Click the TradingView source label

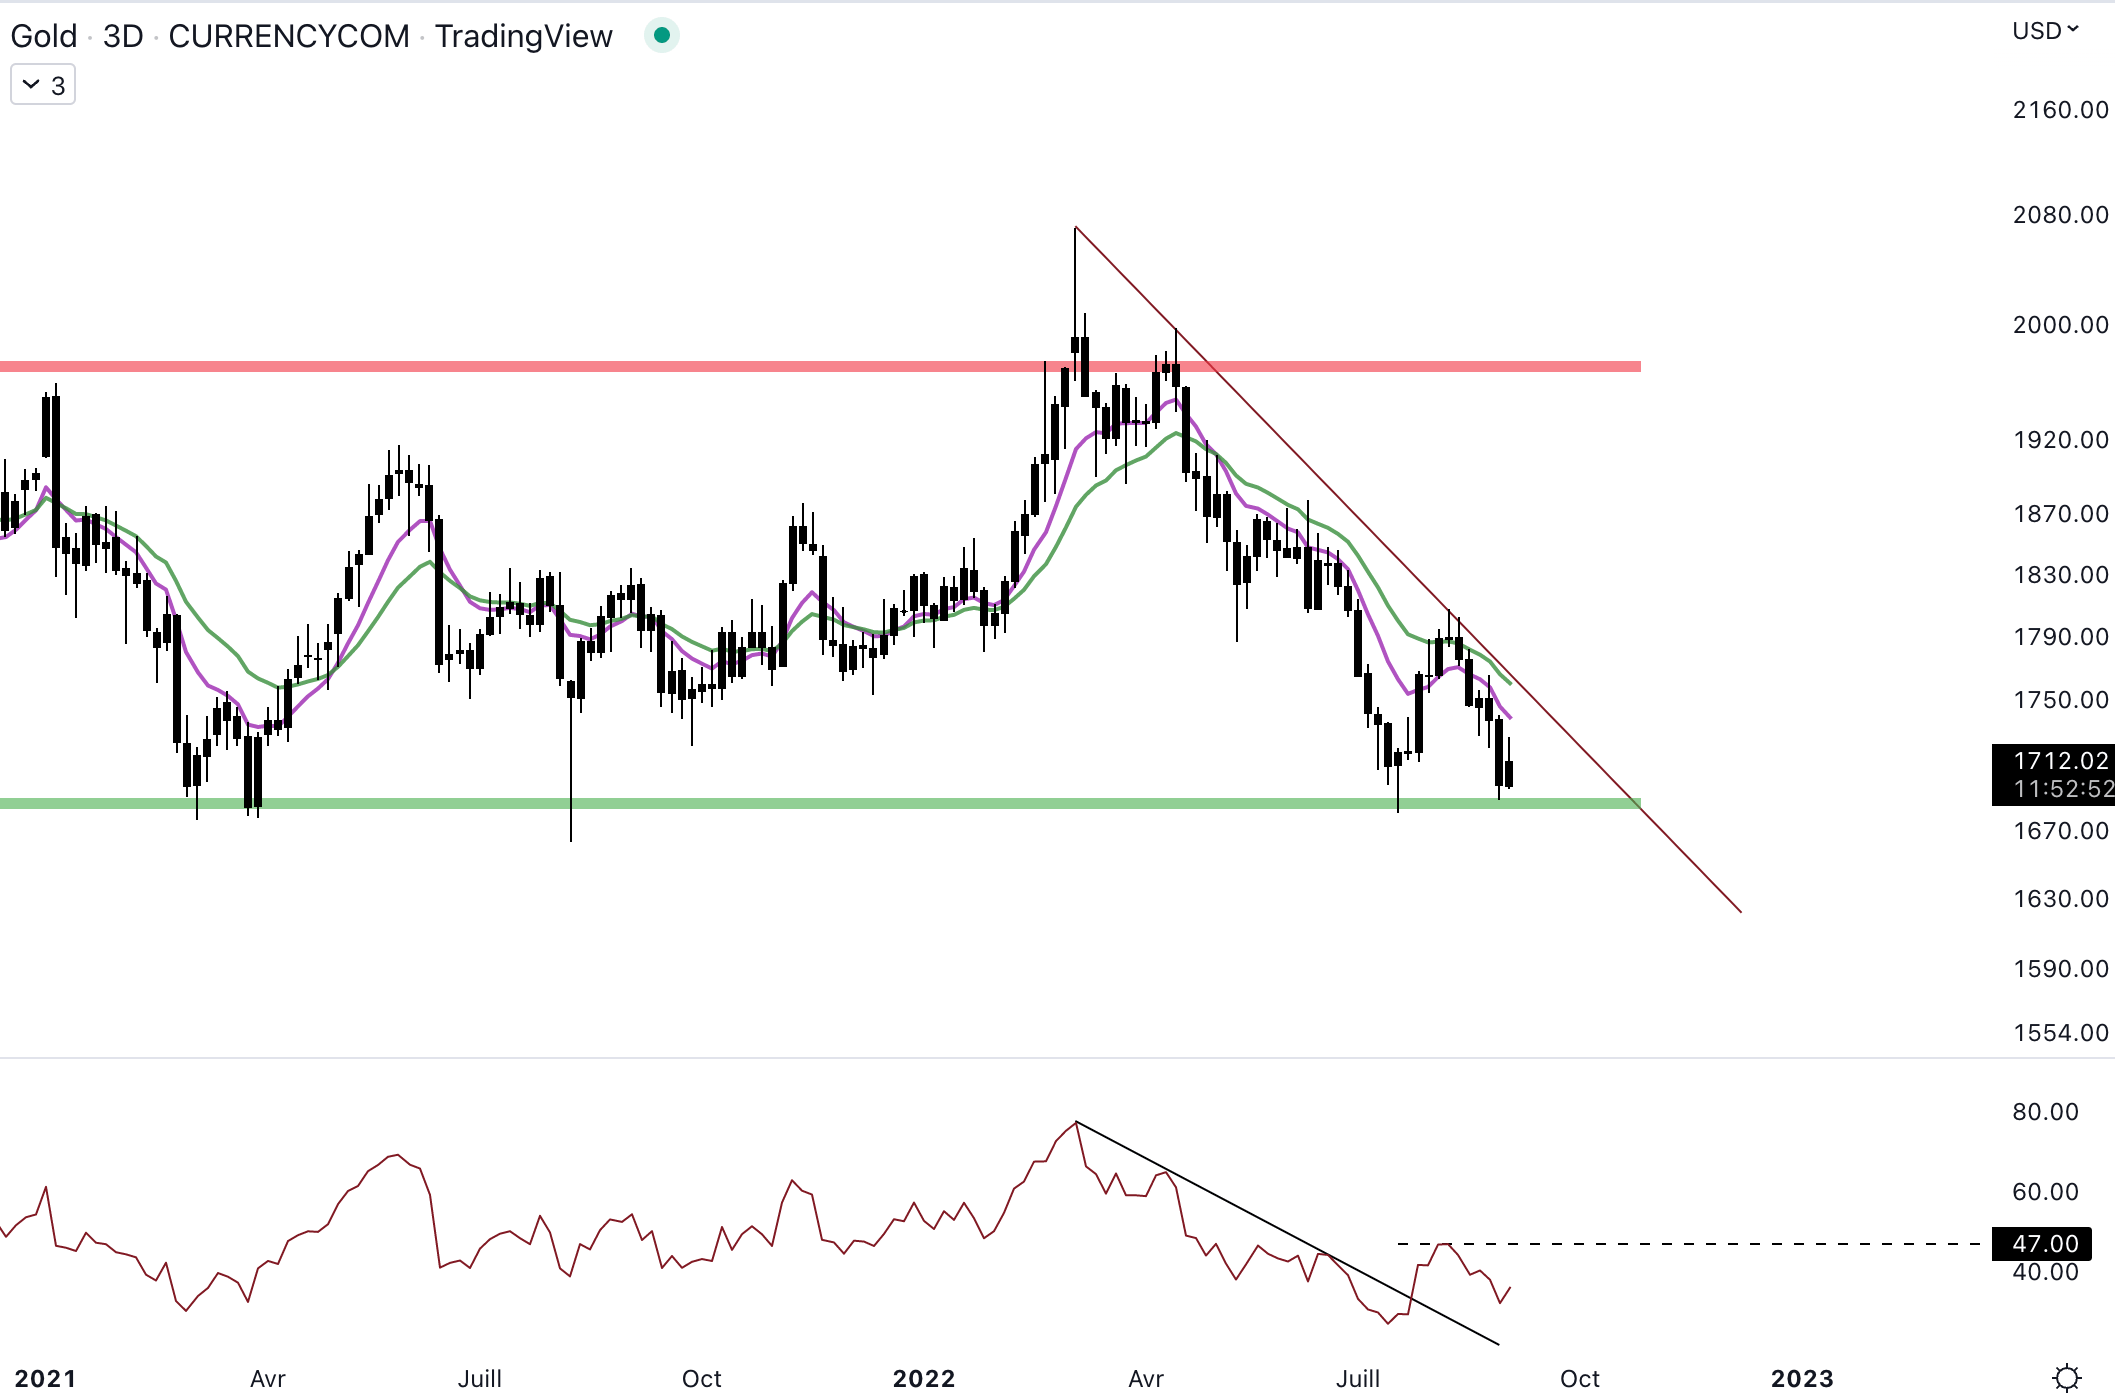coord(523,36)
